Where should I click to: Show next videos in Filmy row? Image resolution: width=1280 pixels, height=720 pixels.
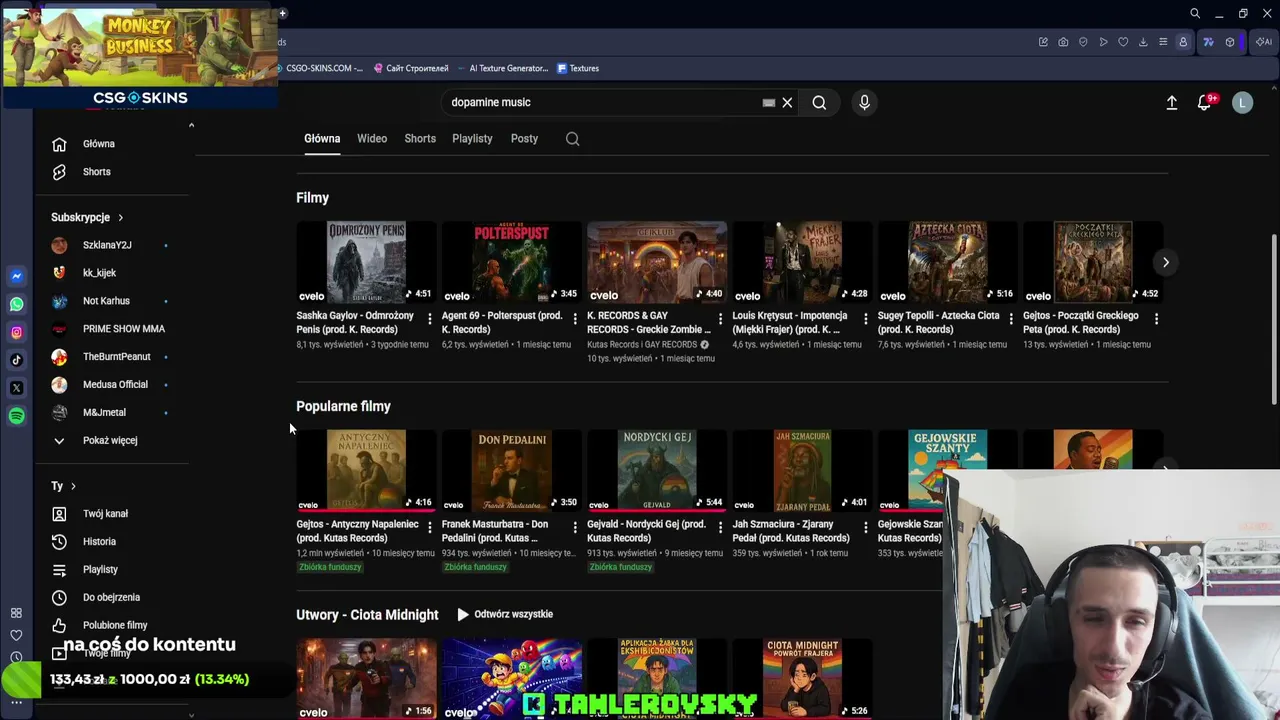(1165, 262)
